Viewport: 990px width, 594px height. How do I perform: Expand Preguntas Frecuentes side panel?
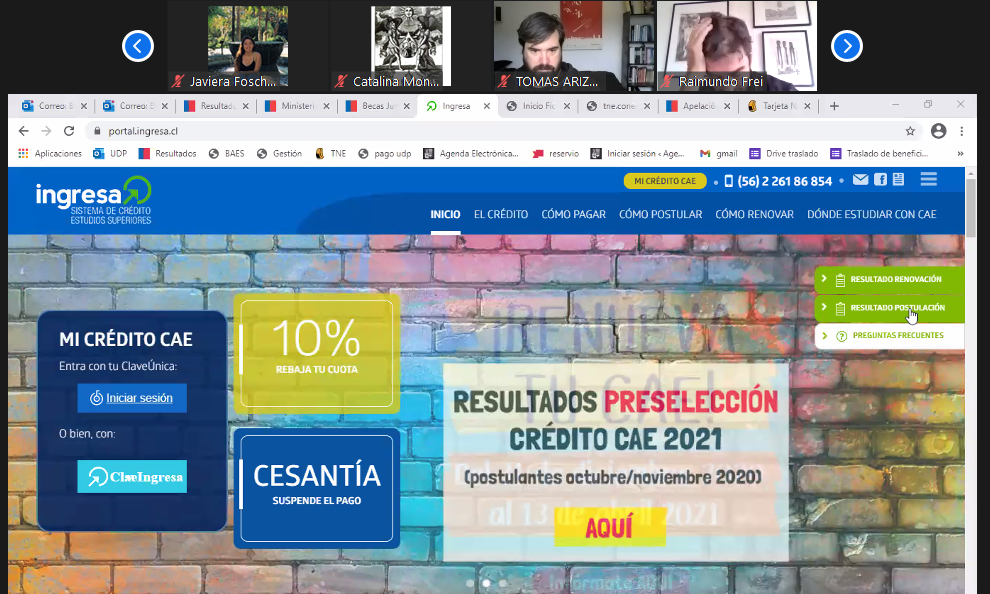coord(888,336)
